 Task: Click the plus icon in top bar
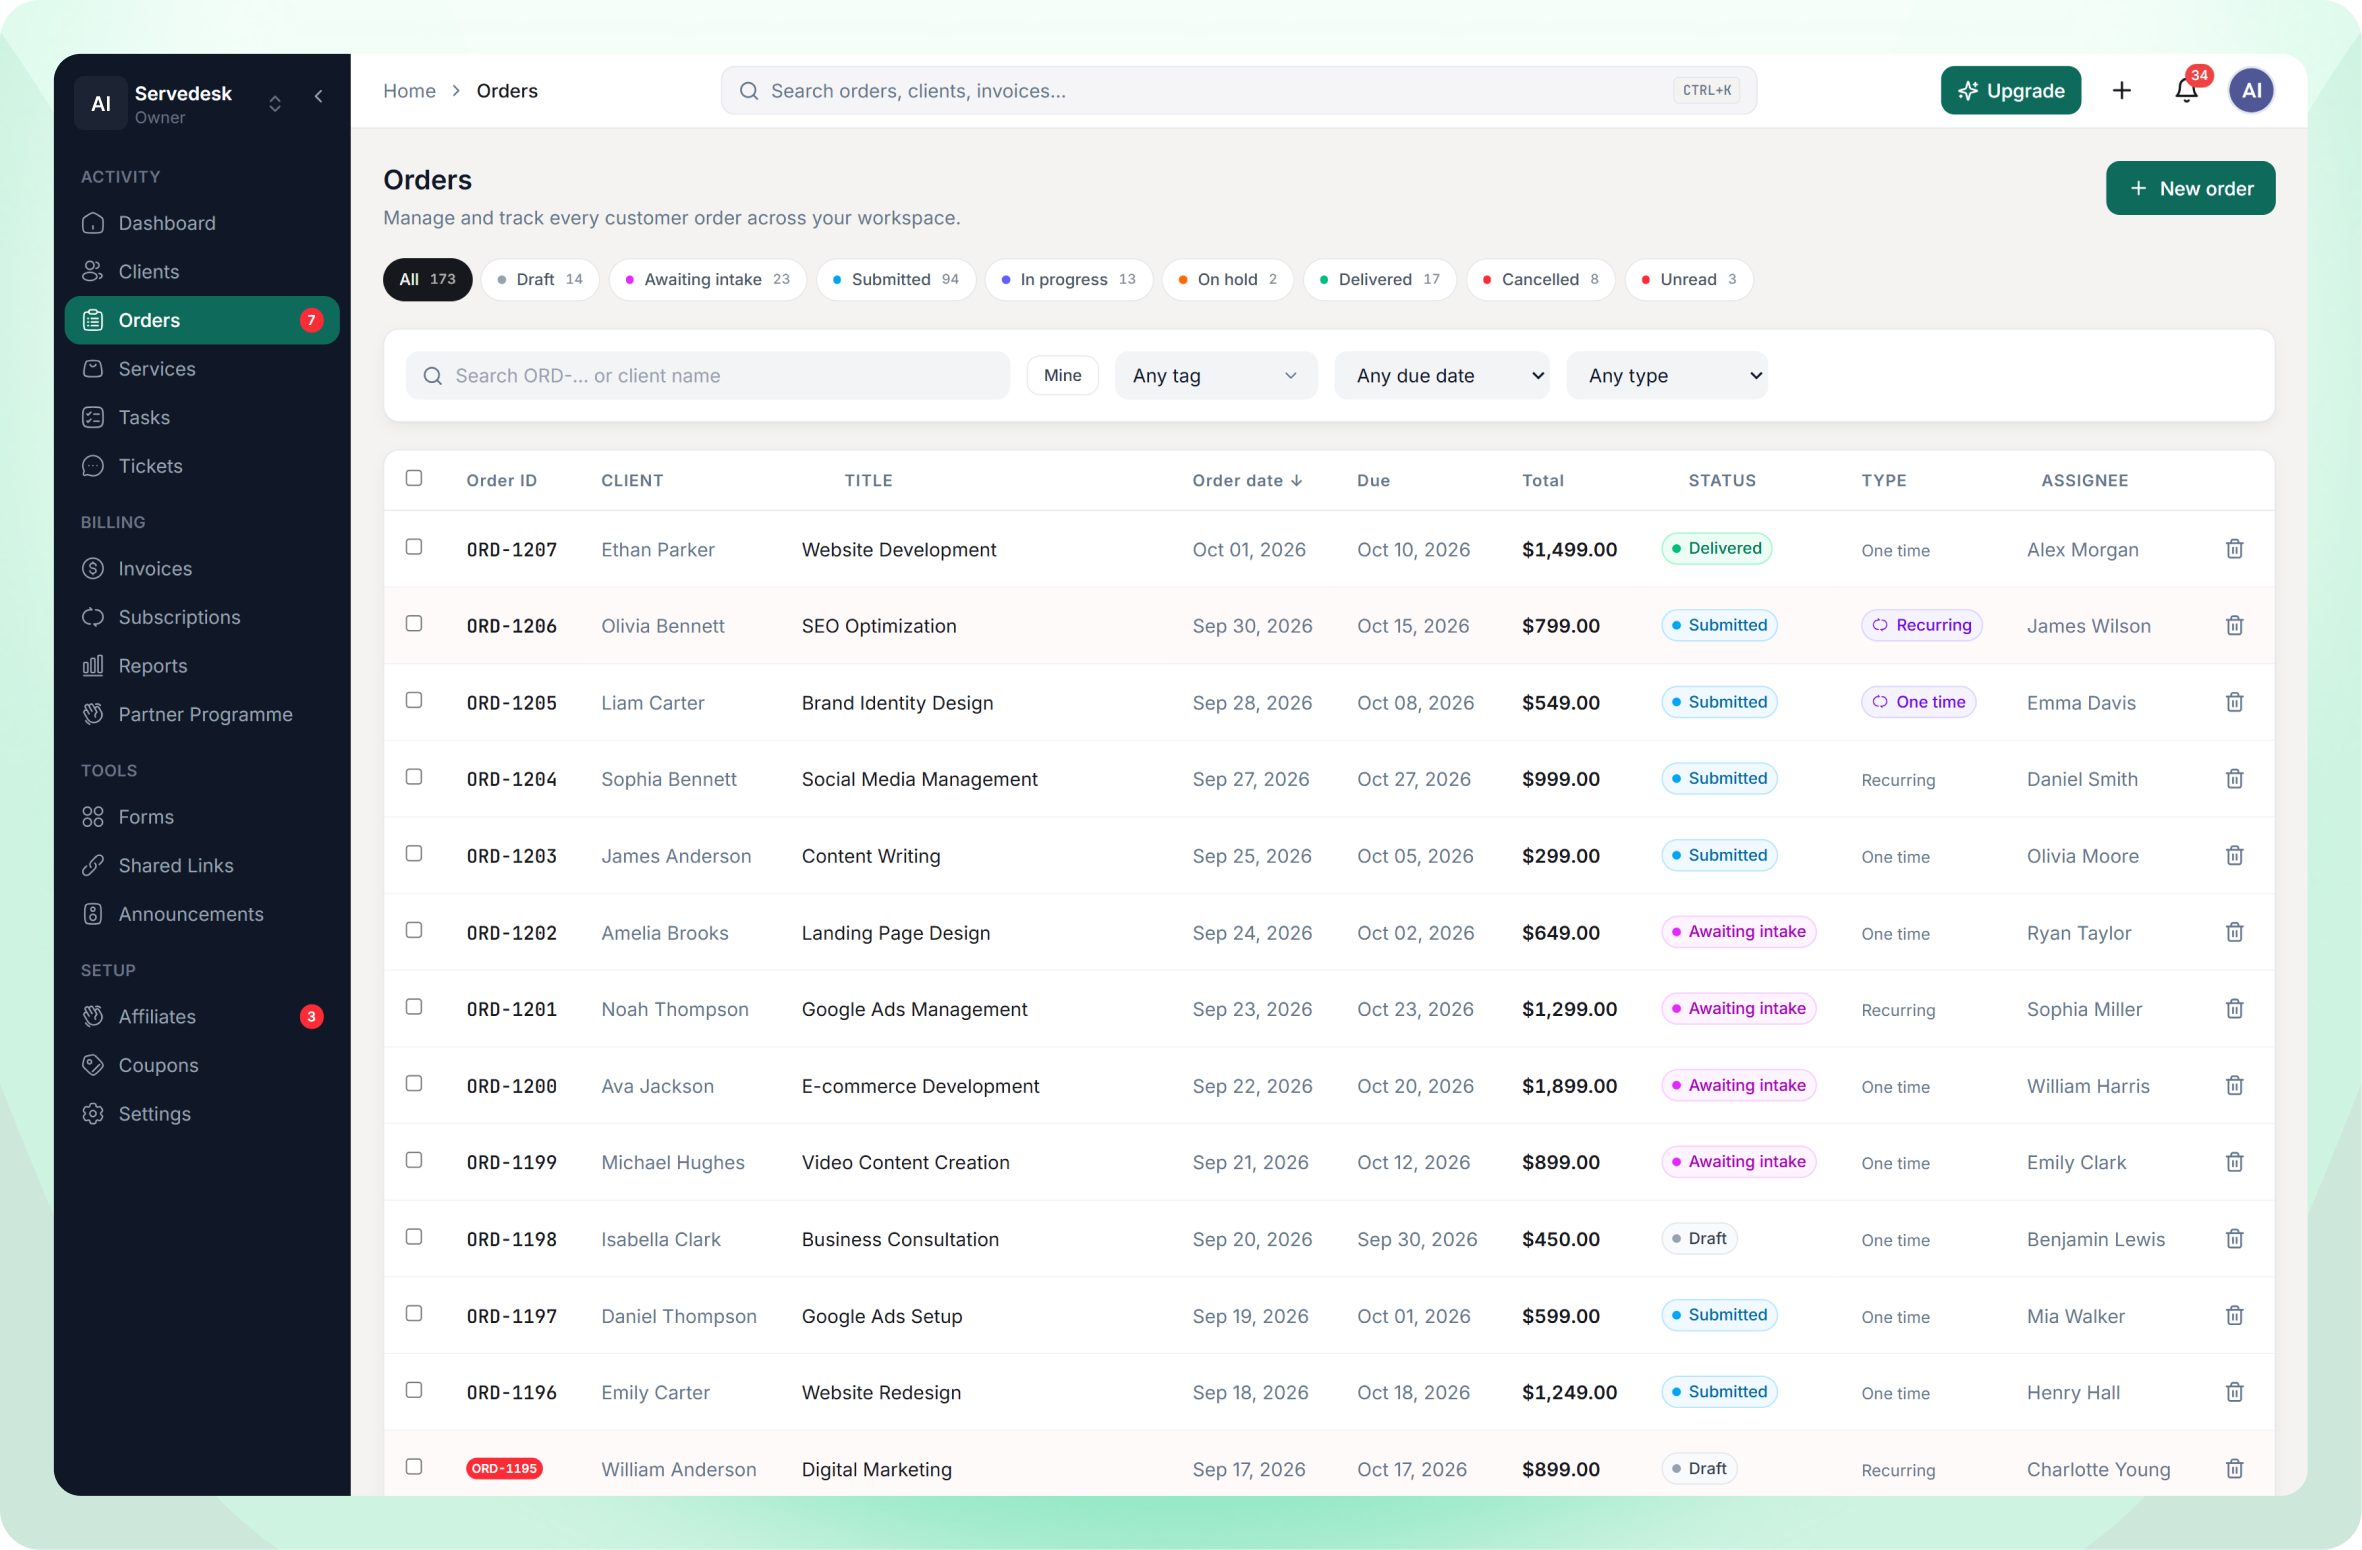[2121, 91]
